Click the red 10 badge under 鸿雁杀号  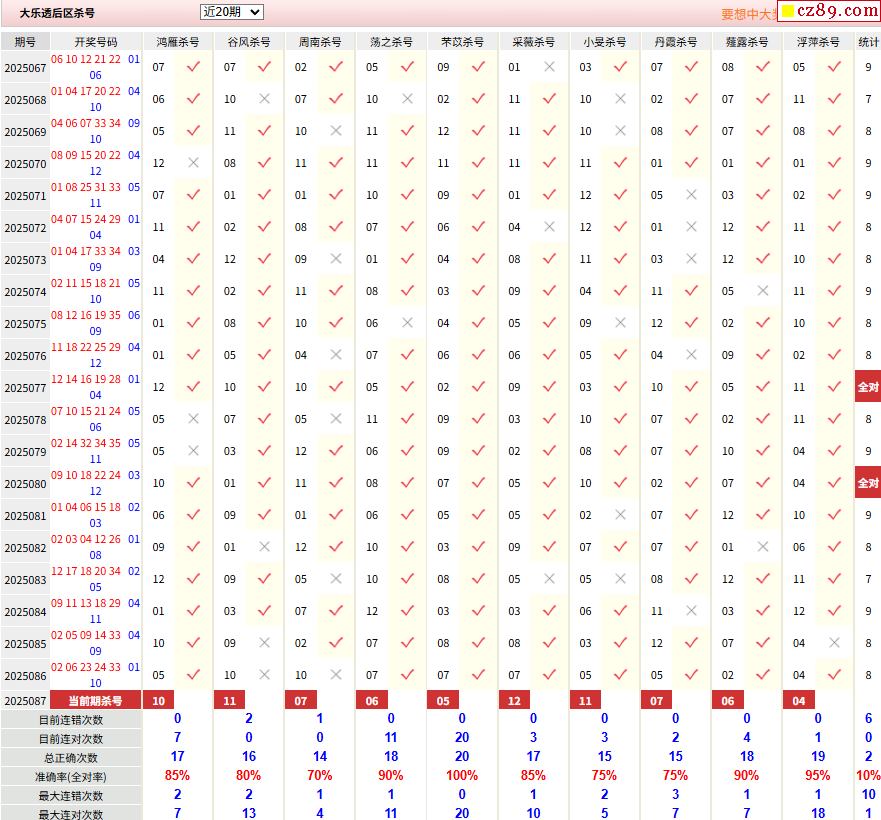point(158,701)
